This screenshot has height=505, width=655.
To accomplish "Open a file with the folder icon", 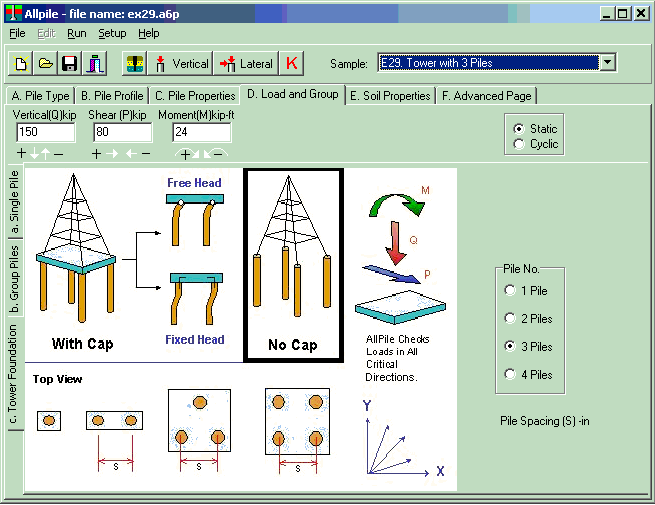I will [x=45, y=64].
